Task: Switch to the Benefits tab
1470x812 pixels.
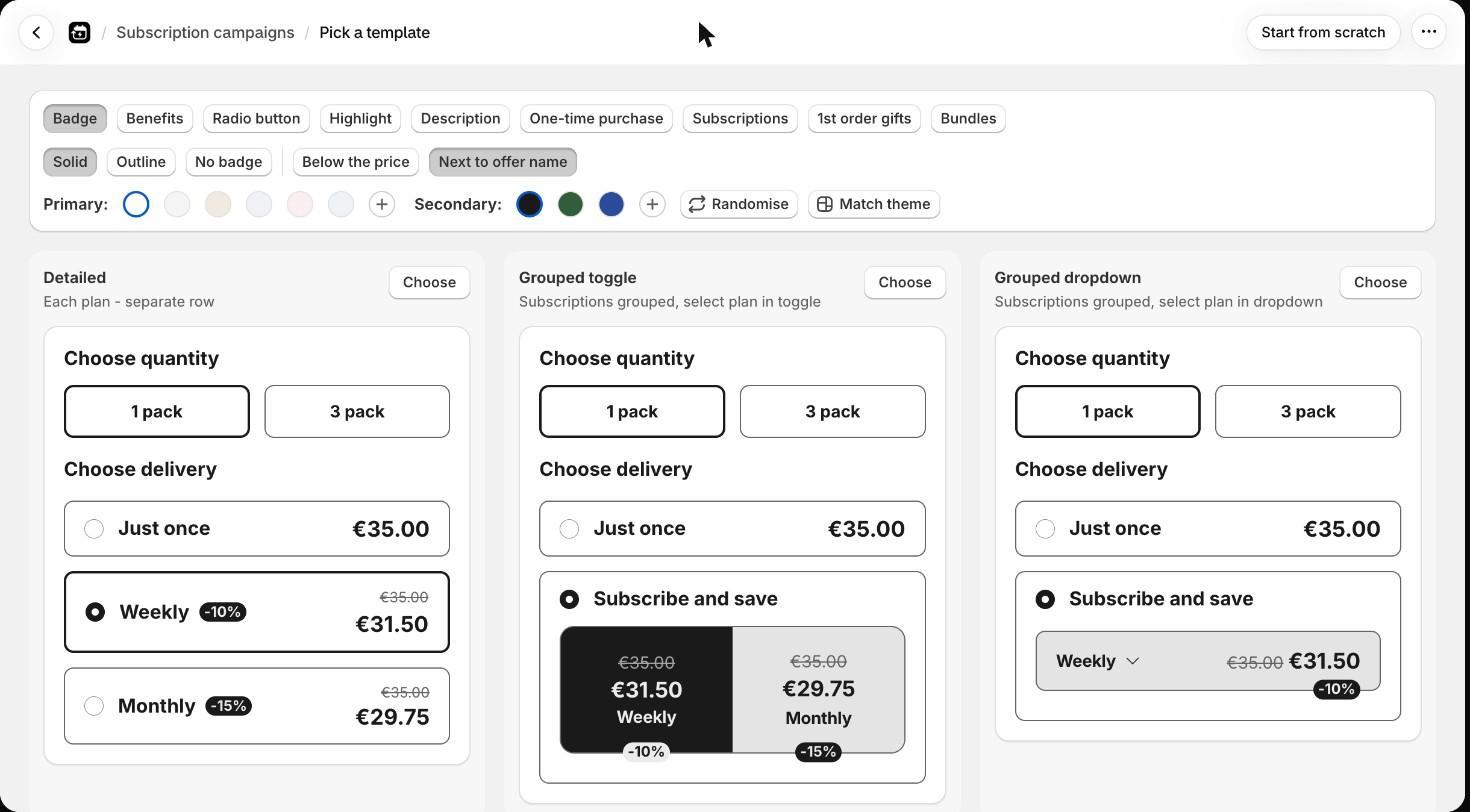Action: 155,118
